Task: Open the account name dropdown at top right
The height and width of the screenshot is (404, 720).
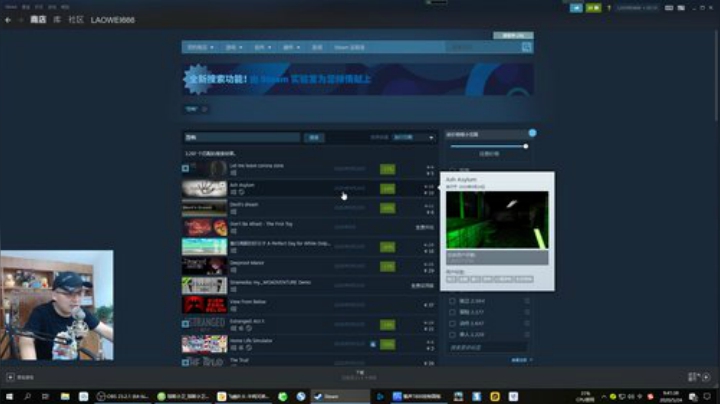Action: click(637, 8)
